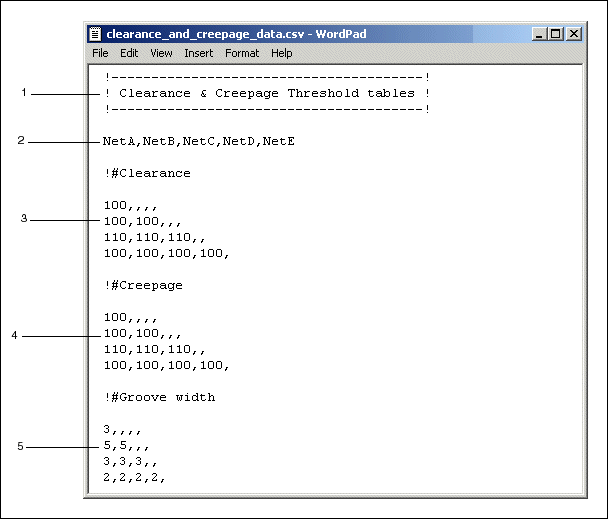Place cursor on the 3,3,3,, line
Image resolution: width=608 pixels, height=519 pixels.
coord(130,462)
